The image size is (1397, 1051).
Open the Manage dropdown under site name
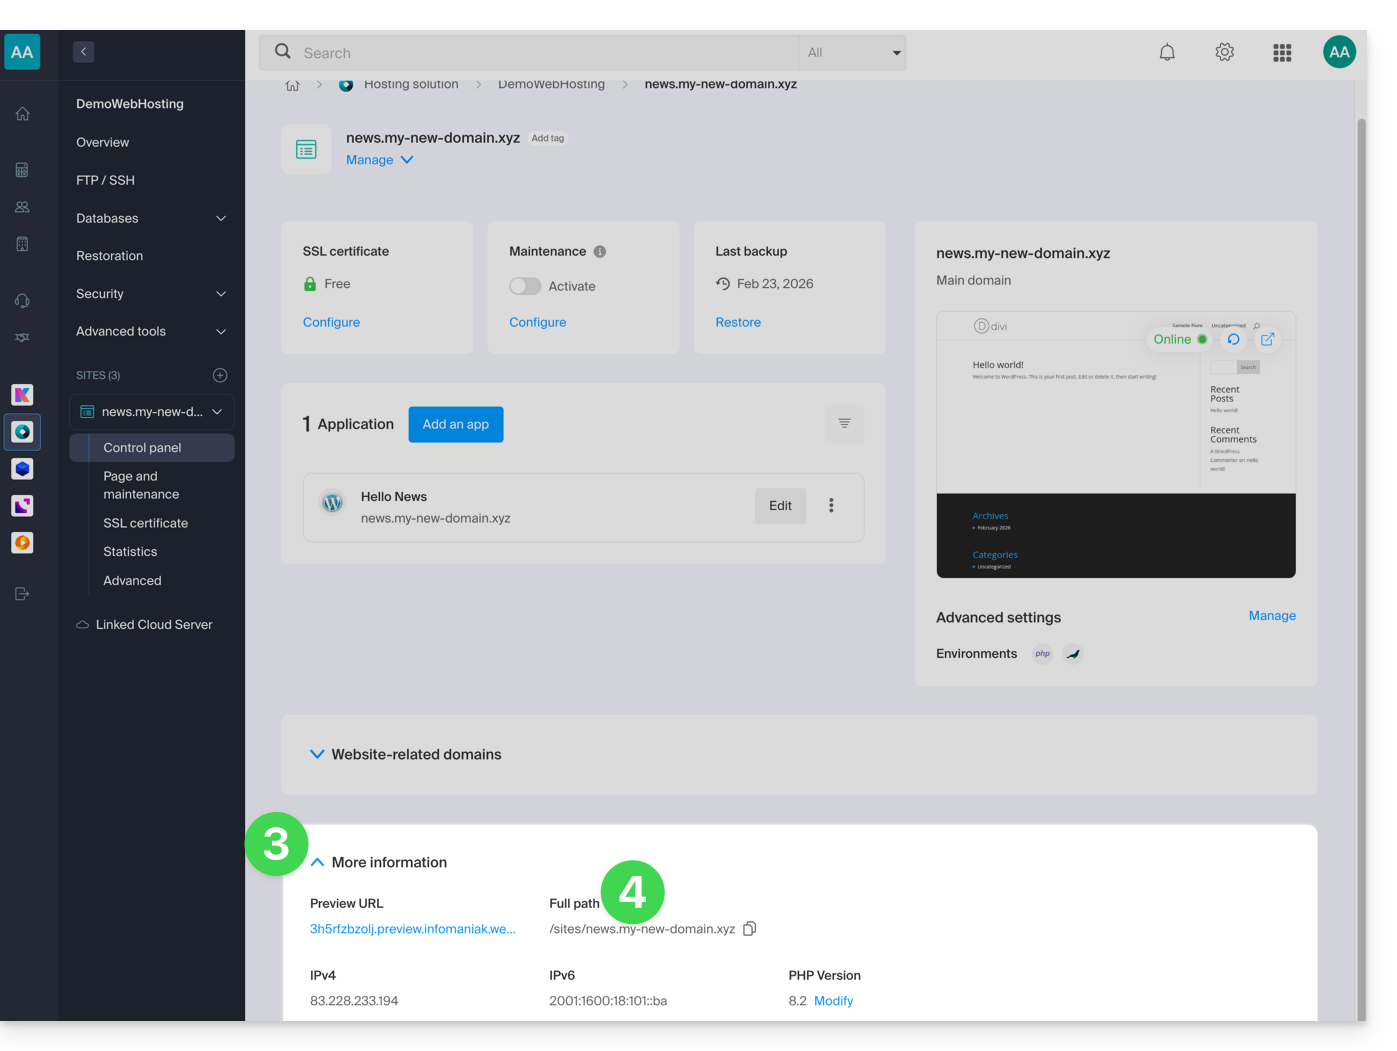coord(380,160)
